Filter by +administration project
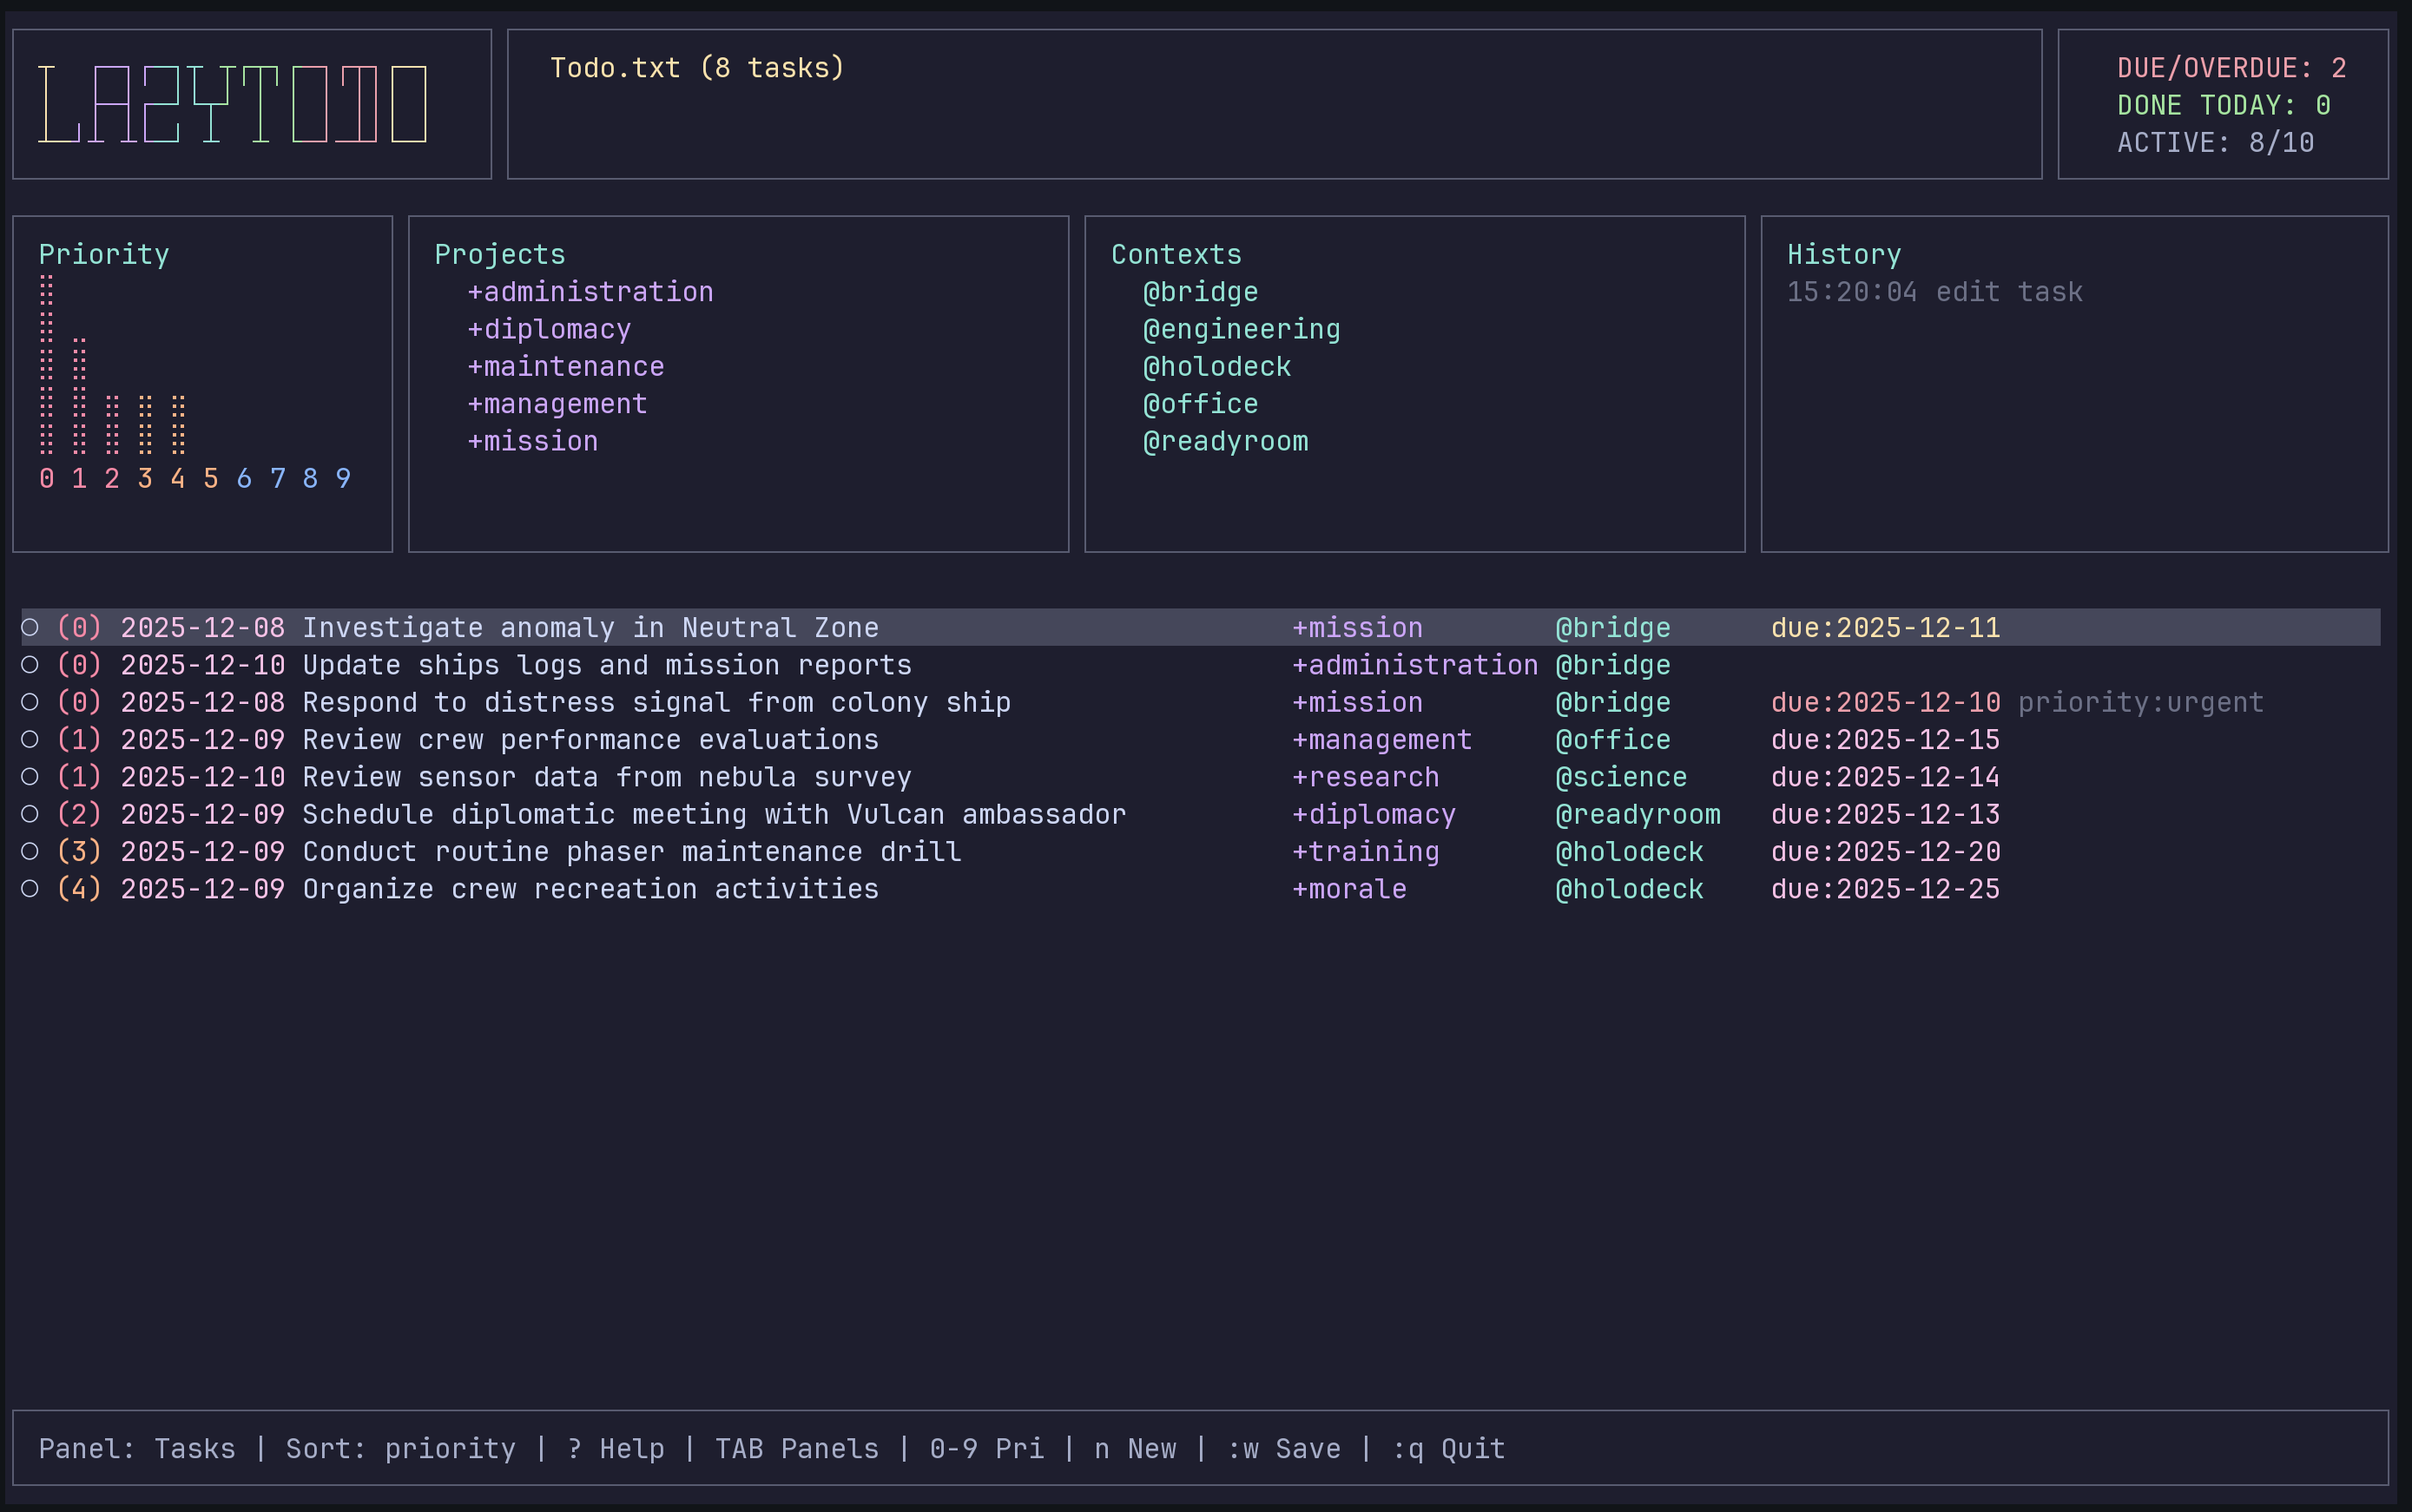This screenshot has width=2412, height=1512. (590, 292)
